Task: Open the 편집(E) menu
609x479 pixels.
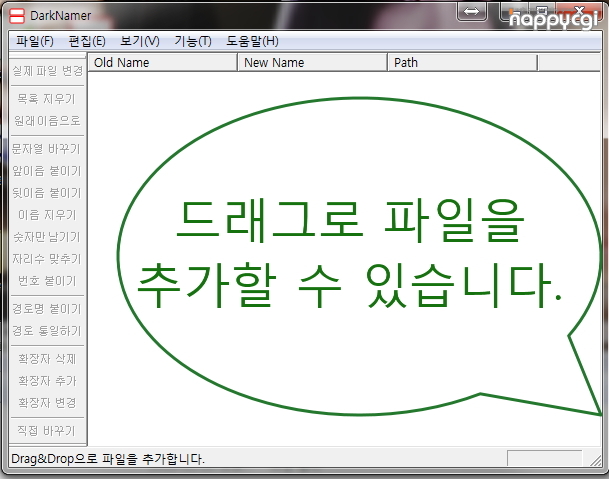Action: (x=87, y=41)
